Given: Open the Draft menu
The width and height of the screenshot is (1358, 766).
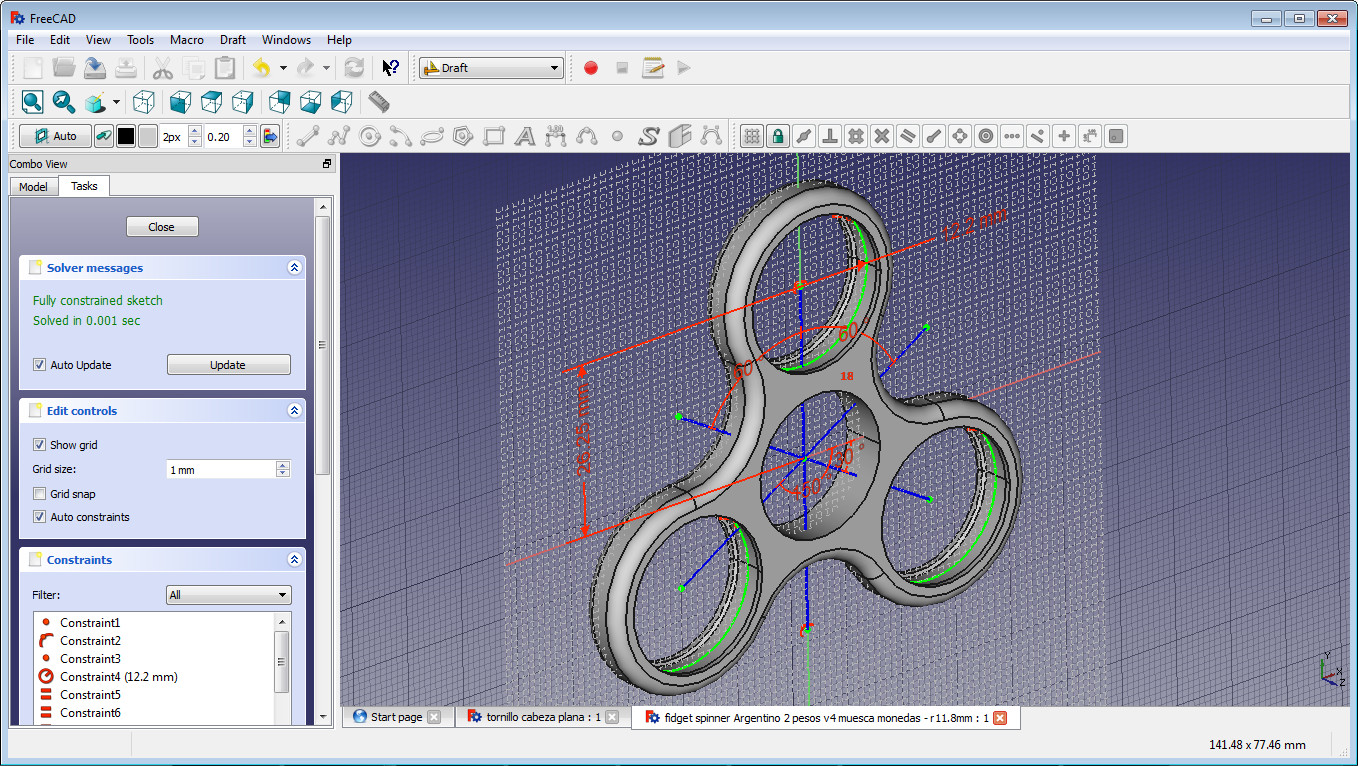Looking at the screenshot, I should coord(233,40).
